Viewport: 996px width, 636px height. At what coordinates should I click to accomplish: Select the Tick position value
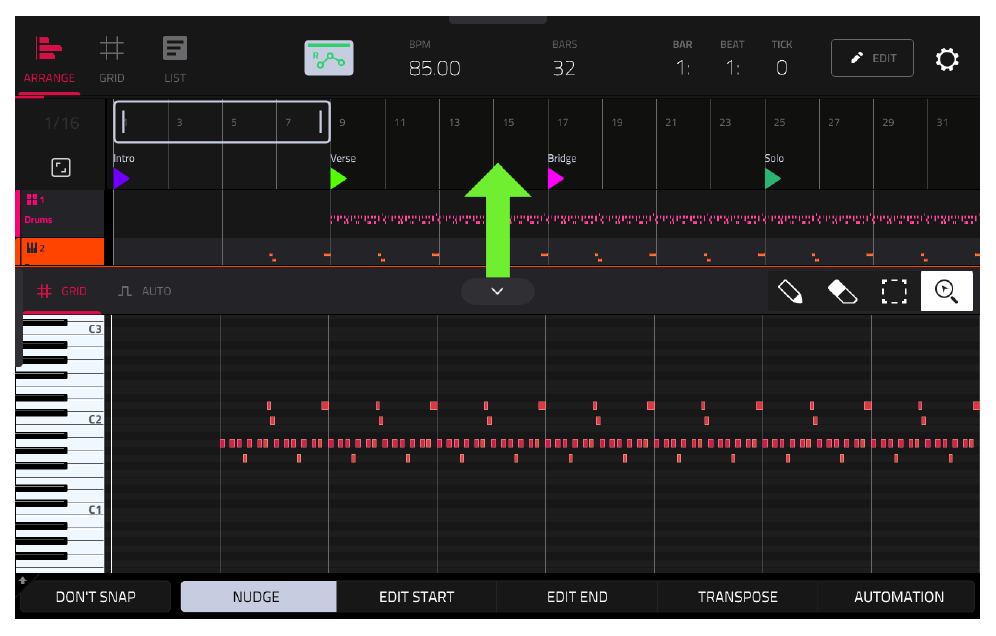[781, 68]
